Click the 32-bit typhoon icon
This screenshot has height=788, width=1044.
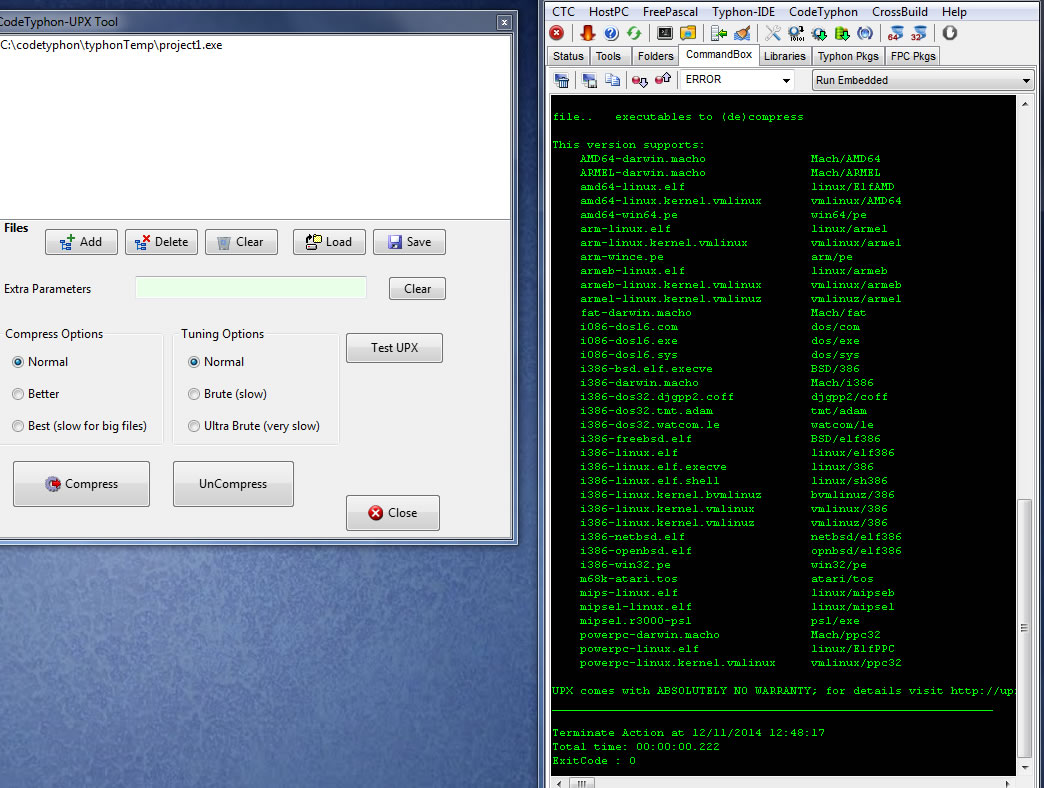pos(919,33)
